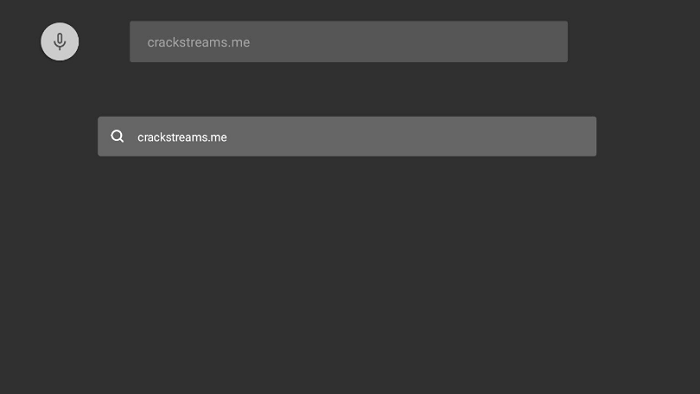
Task: Open the suggested result crackstreams.me
Action: 347,137
